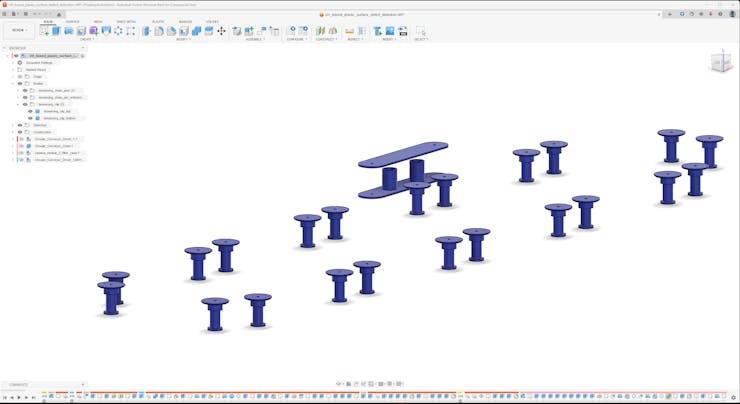Viewport: 740px width, 404px height.
Task: Open the CREATE dropdown menu
Action: [86, 39]
